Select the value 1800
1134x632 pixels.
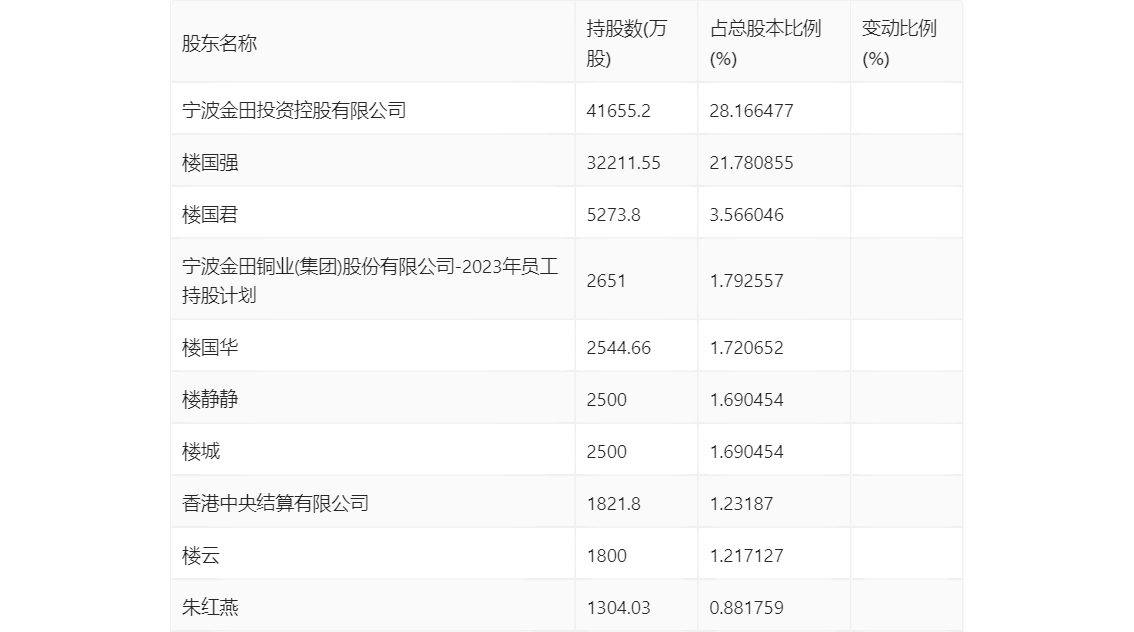(x=606, y=556)
